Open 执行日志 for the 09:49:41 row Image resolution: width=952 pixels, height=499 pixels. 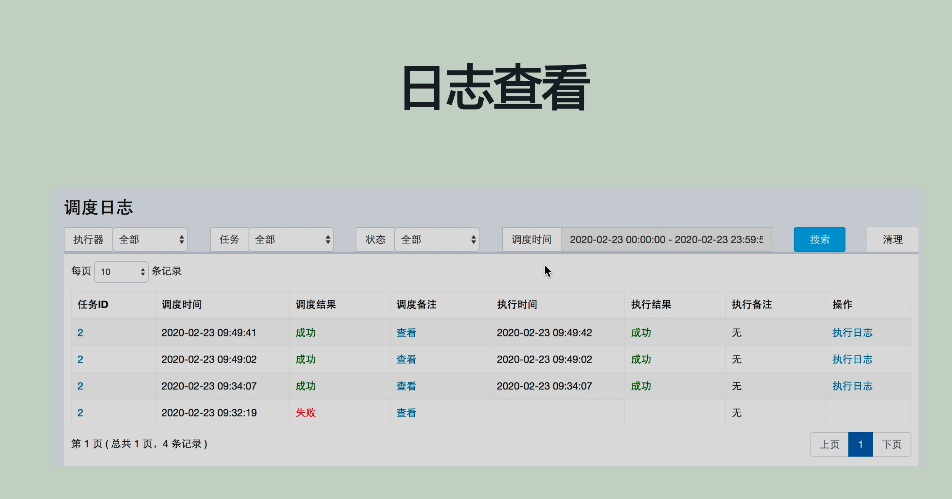[852, 333]
